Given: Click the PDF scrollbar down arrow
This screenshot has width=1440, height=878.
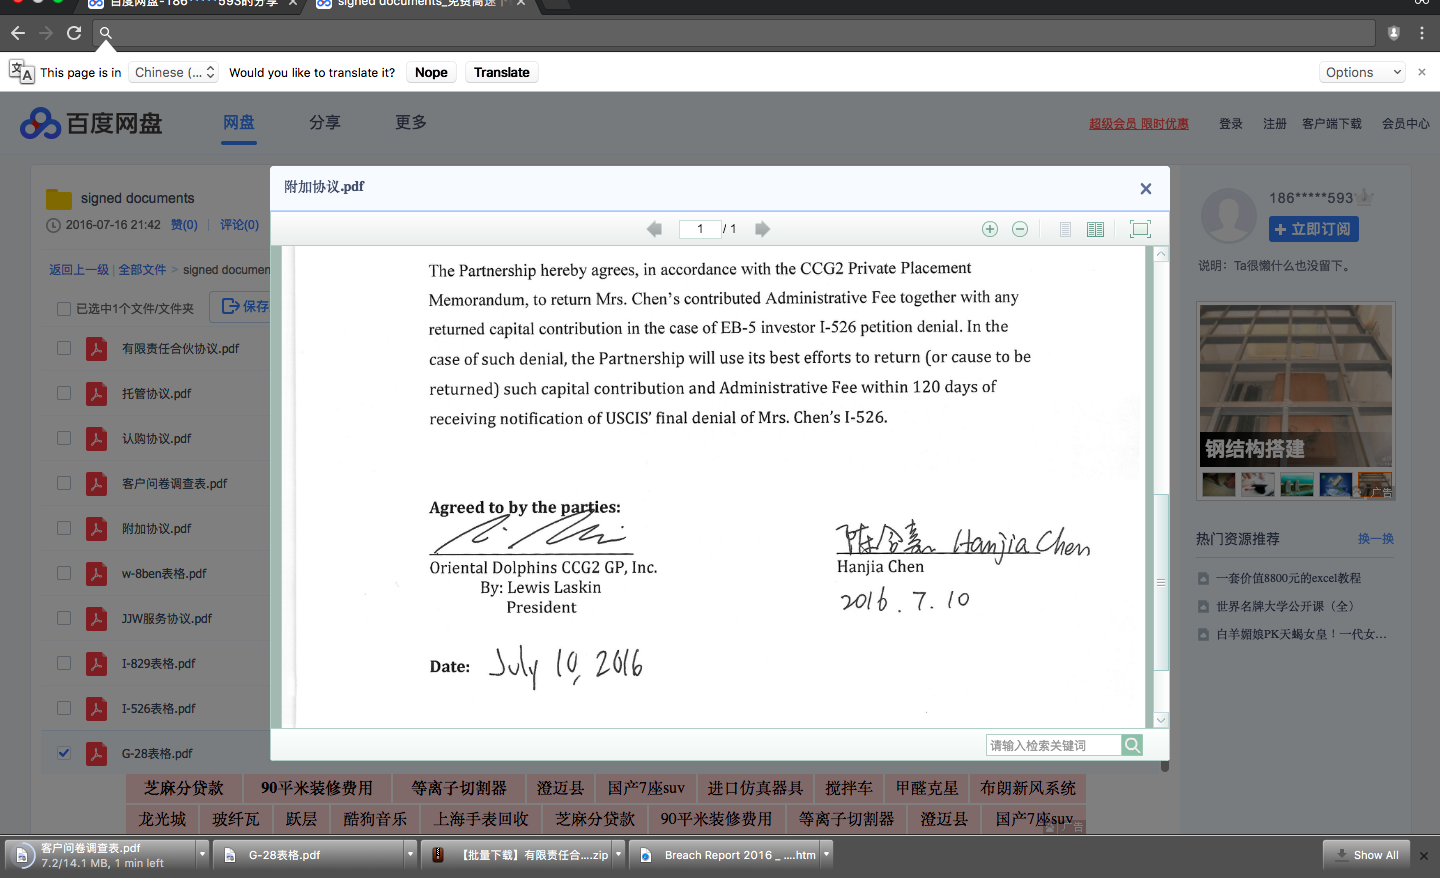Looking at the screenshot, I should pyautogui.click(x=1161, y=720).
